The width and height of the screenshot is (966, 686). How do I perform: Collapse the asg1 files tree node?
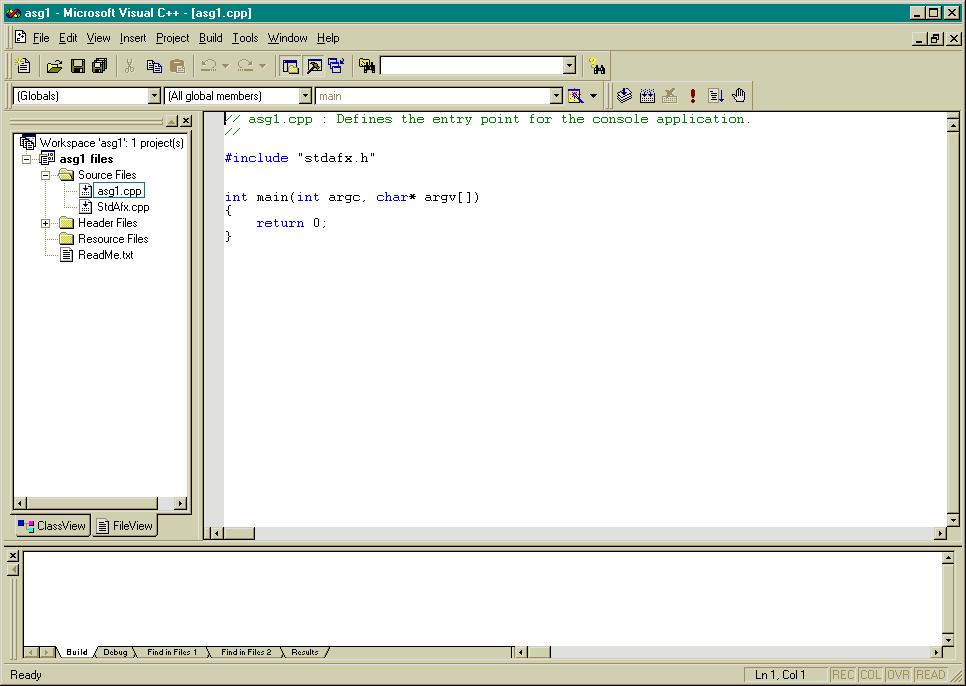pyautogui.click(x=26, y=159)
